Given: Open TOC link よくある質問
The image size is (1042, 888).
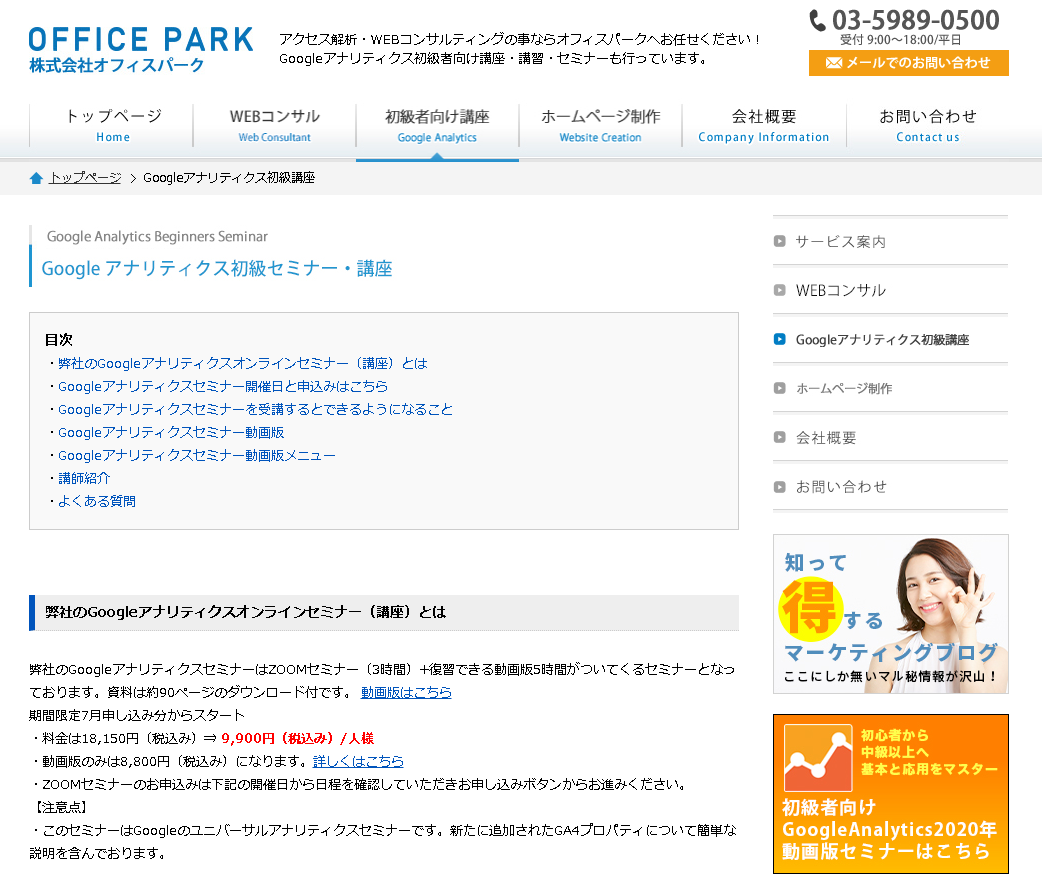Looking at the screenshot, I should coord(96,501).
